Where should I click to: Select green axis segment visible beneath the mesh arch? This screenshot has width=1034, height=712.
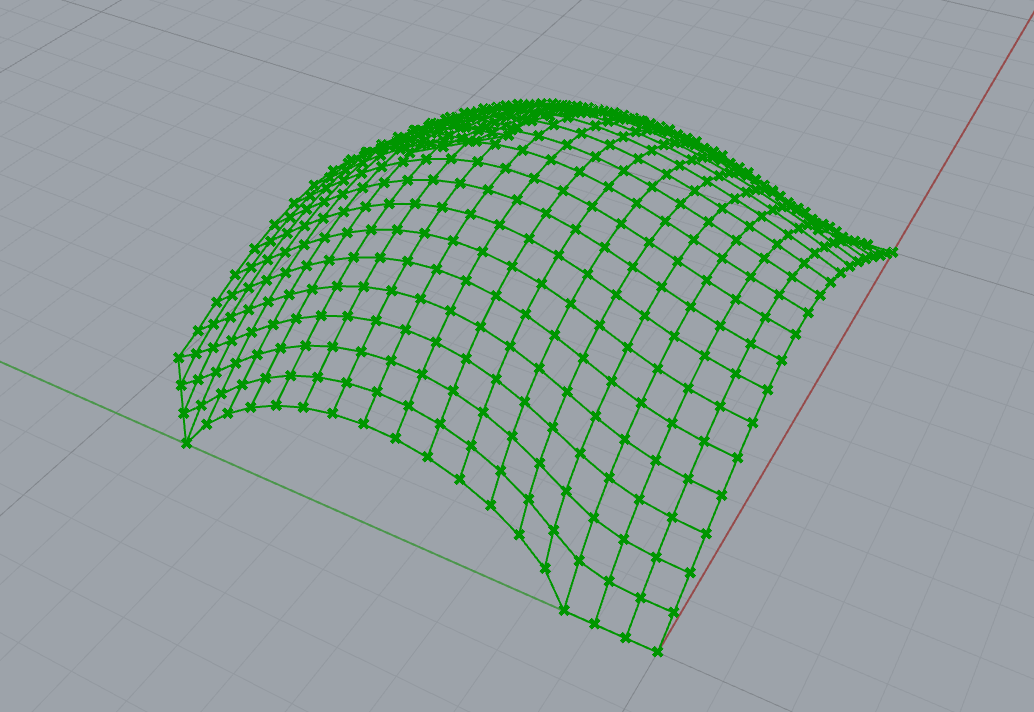click(400, 532)
